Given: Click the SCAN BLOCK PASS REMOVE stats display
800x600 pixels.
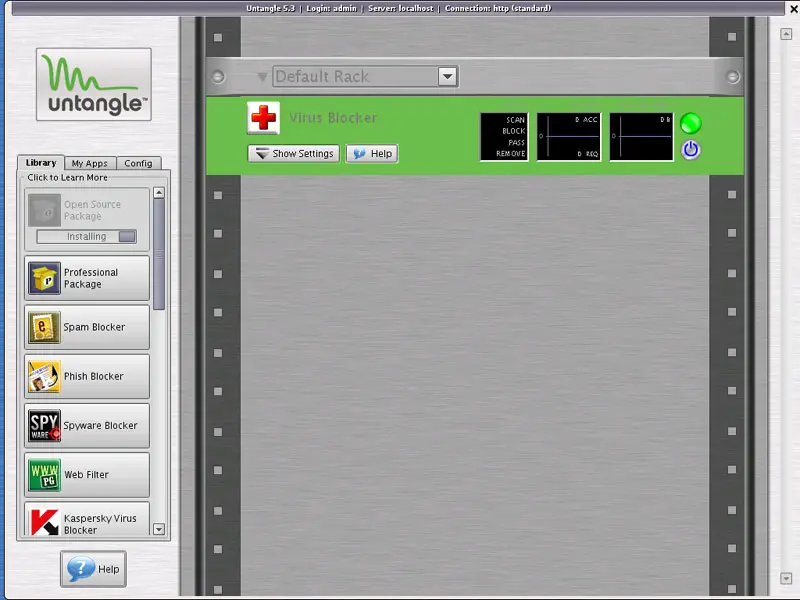Looking at the screenshot, I should (x=504, y=137).
